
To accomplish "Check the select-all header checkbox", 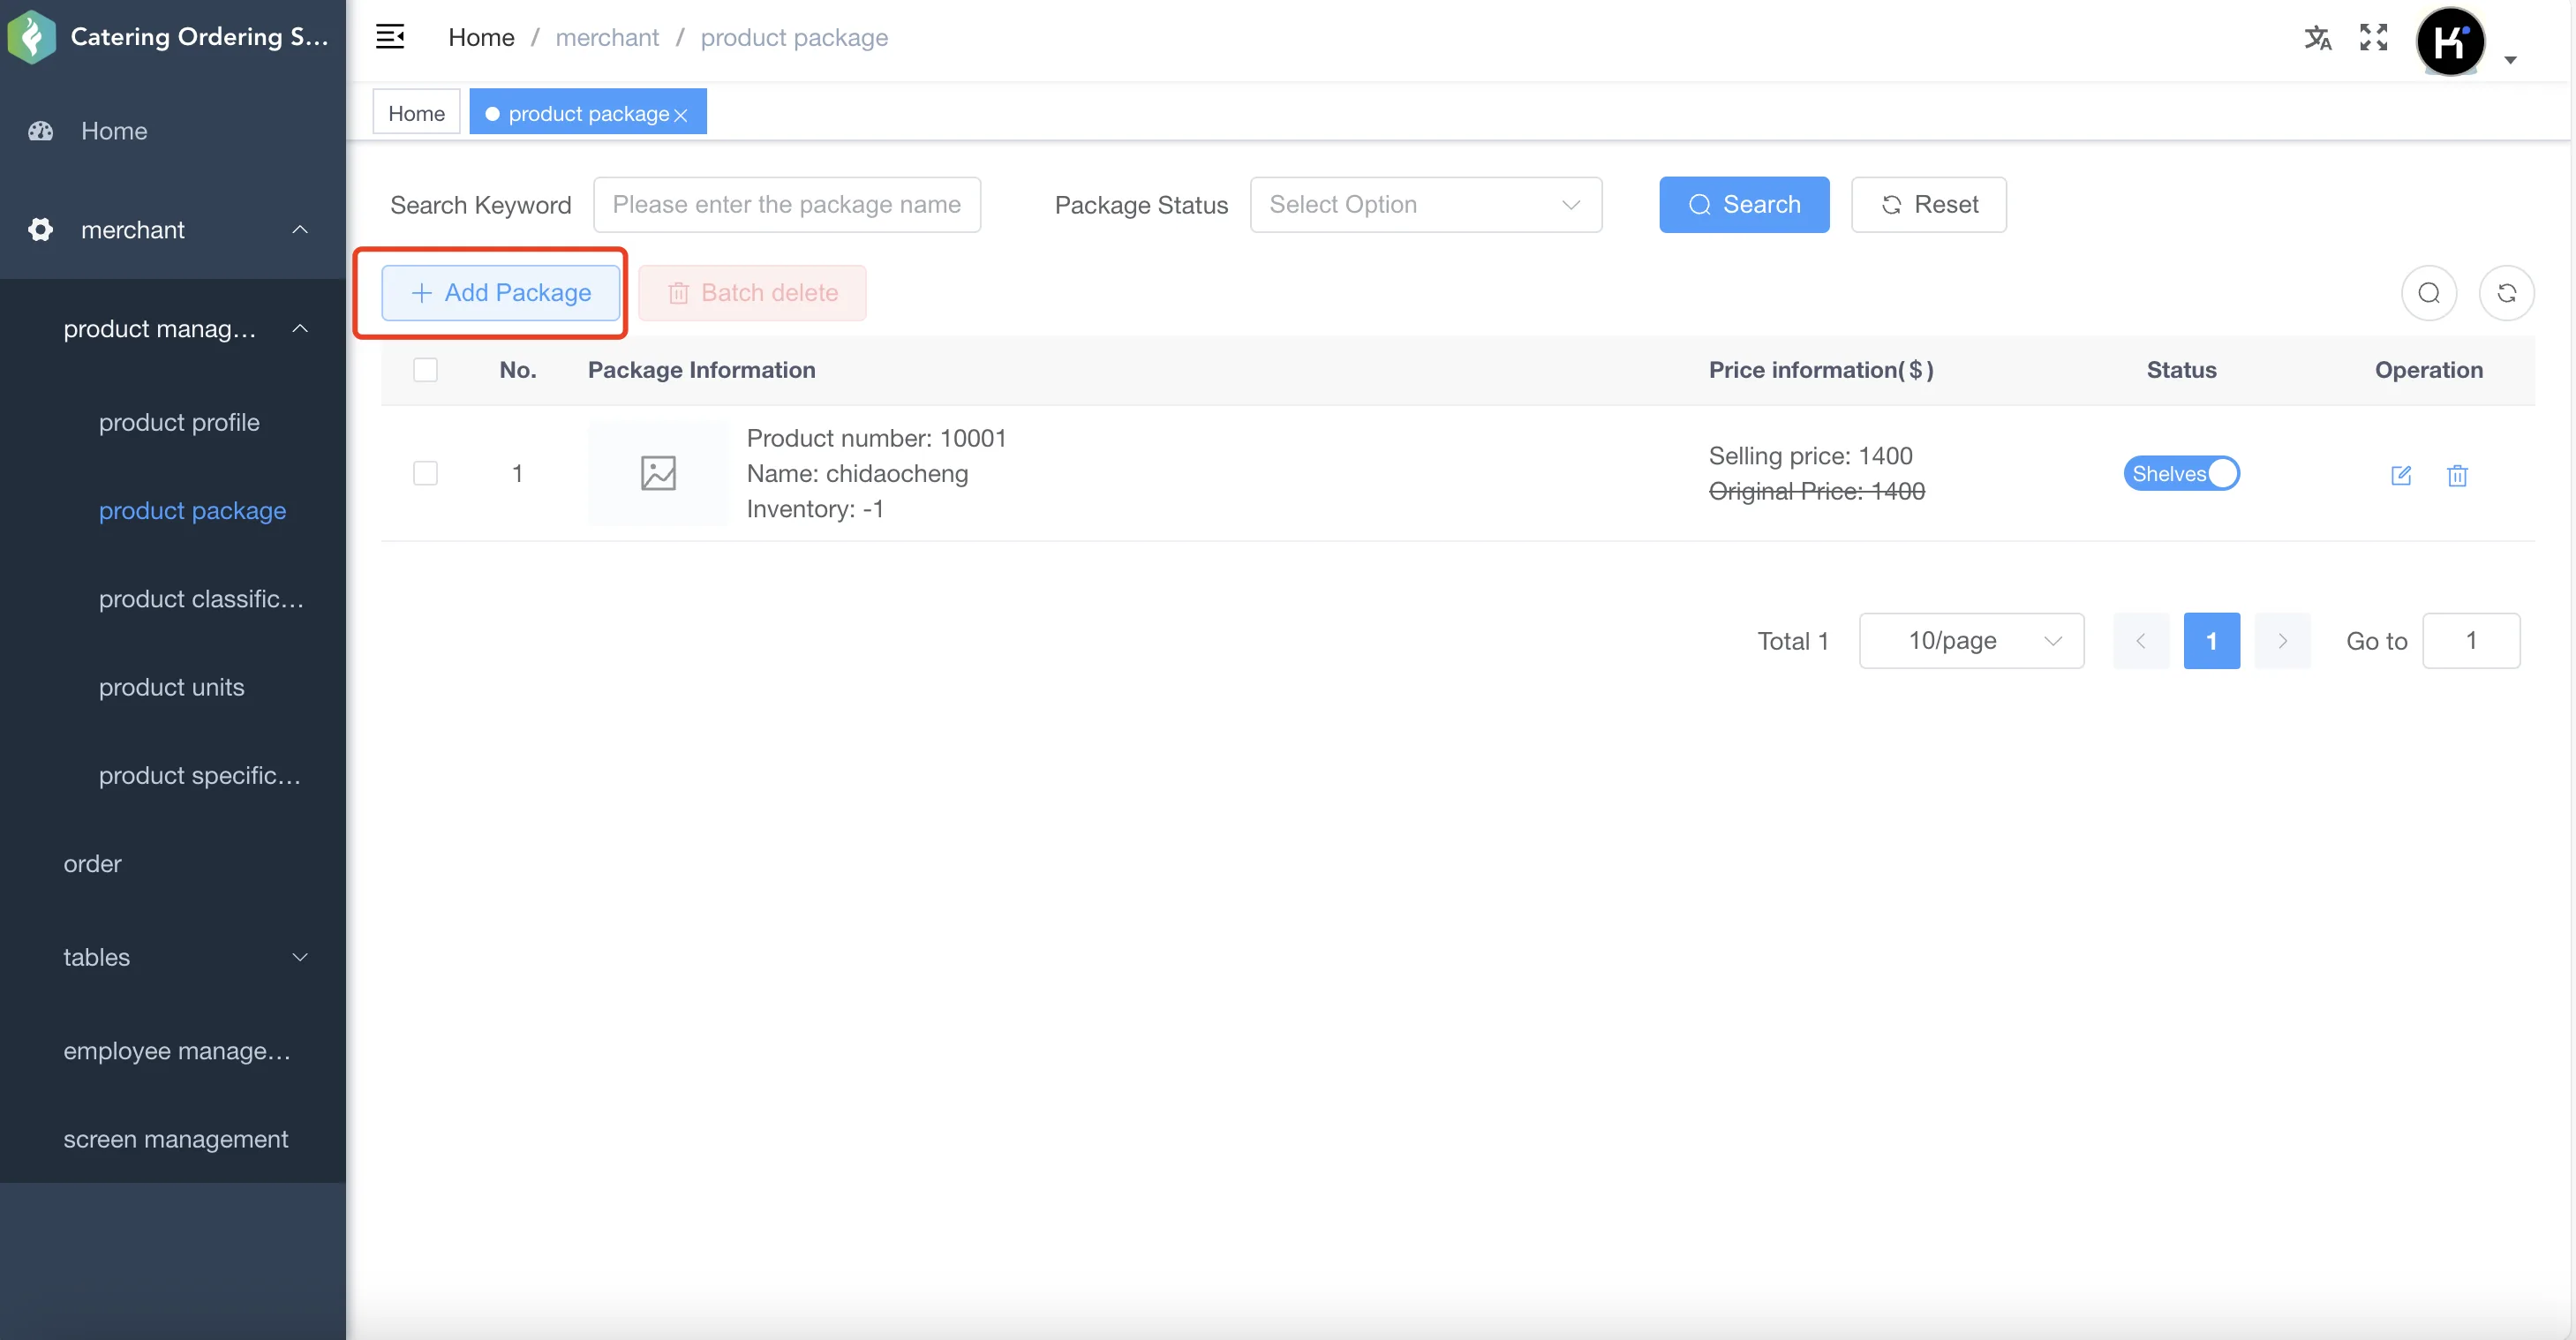I will click(x=425, y=370).
